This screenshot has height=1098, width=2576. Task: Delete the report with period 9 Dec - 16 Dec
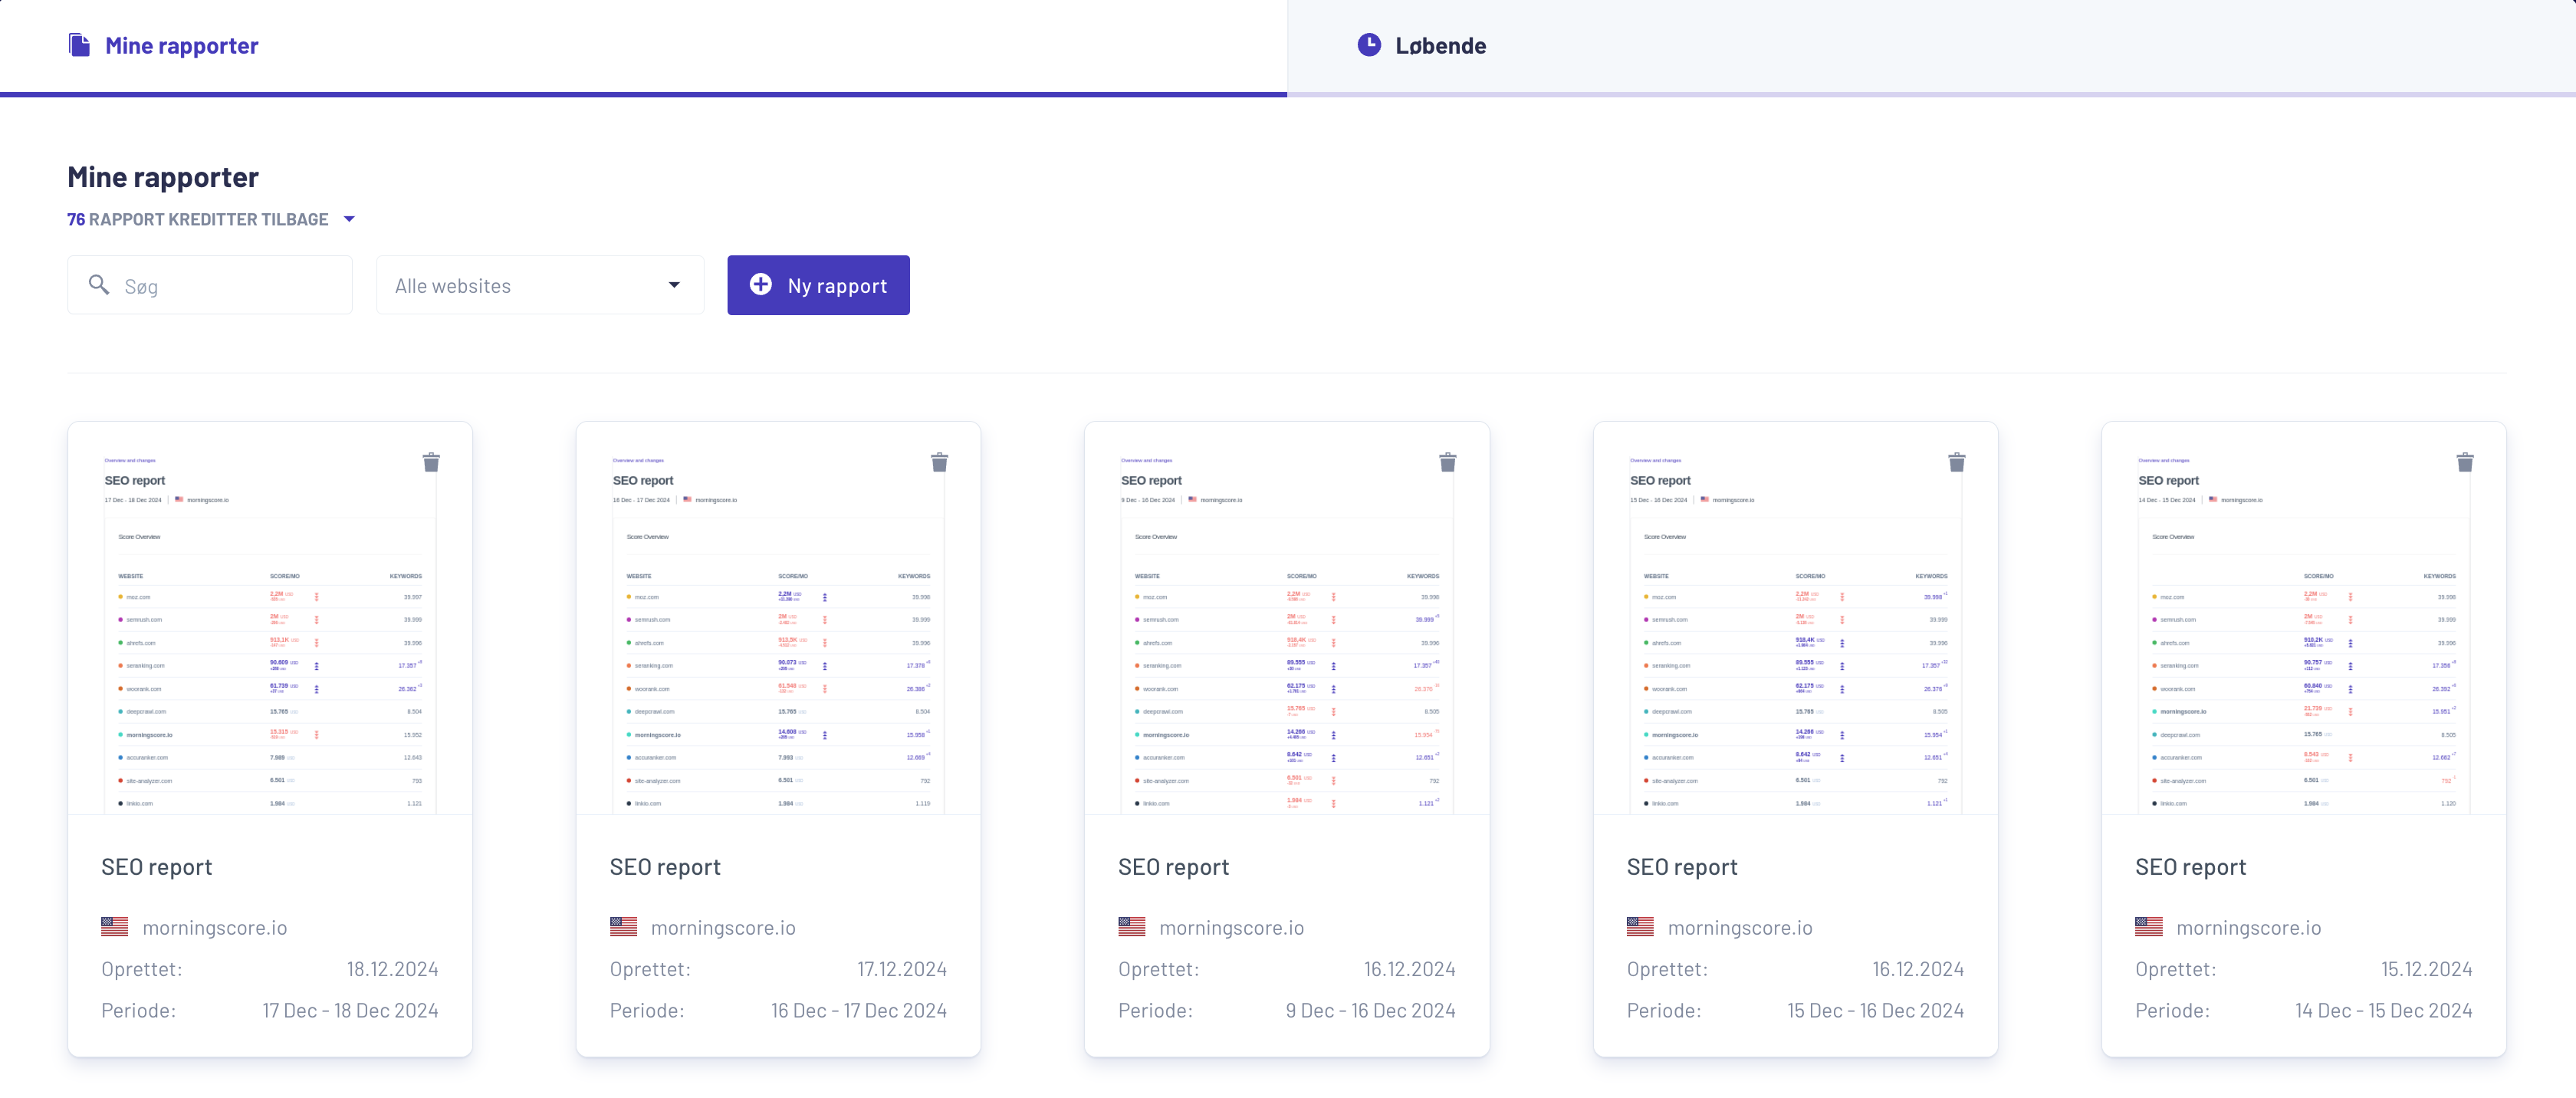(1448, 462)
